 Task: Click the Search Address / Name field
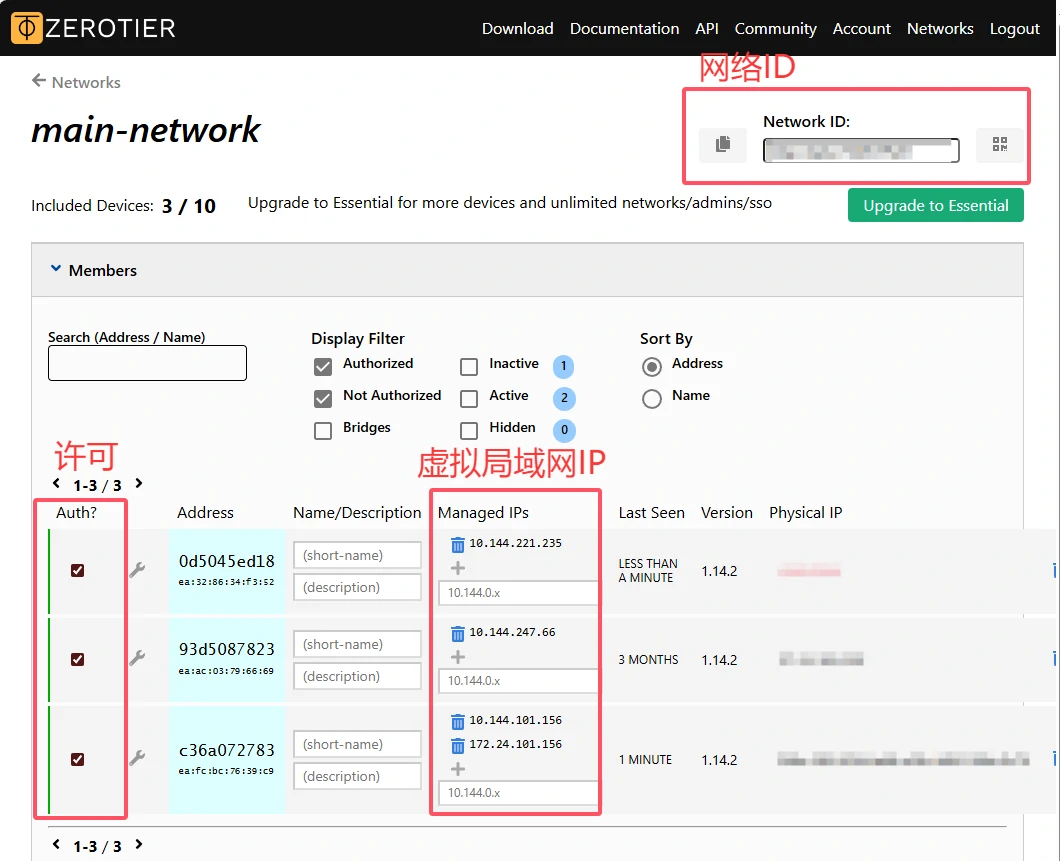147,363
